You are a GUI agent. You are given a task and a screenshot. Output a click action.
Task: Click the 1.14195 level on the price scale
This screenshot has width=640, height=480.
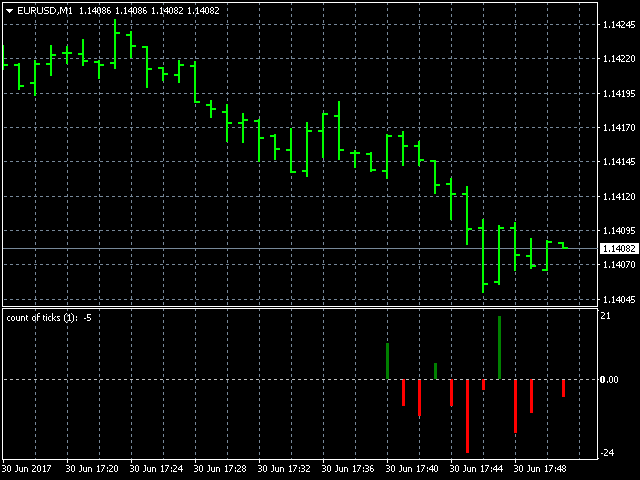tap(619, 93)
